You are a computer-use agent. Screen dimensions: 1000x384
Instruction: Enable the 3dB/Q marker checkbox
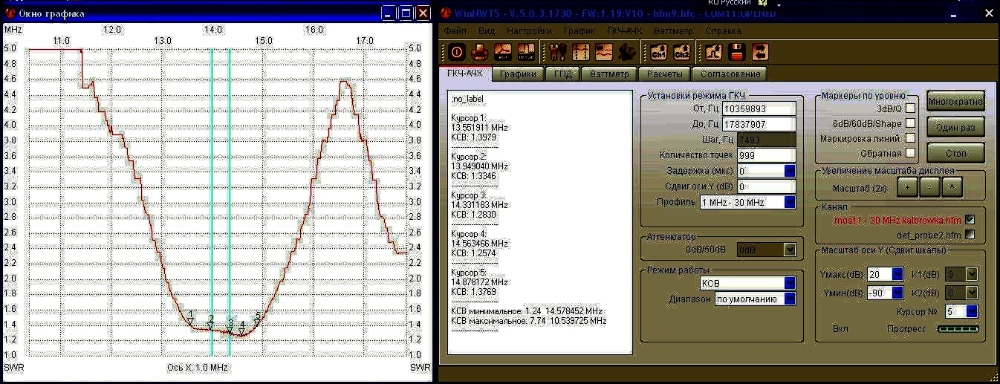tap(911, 108)
